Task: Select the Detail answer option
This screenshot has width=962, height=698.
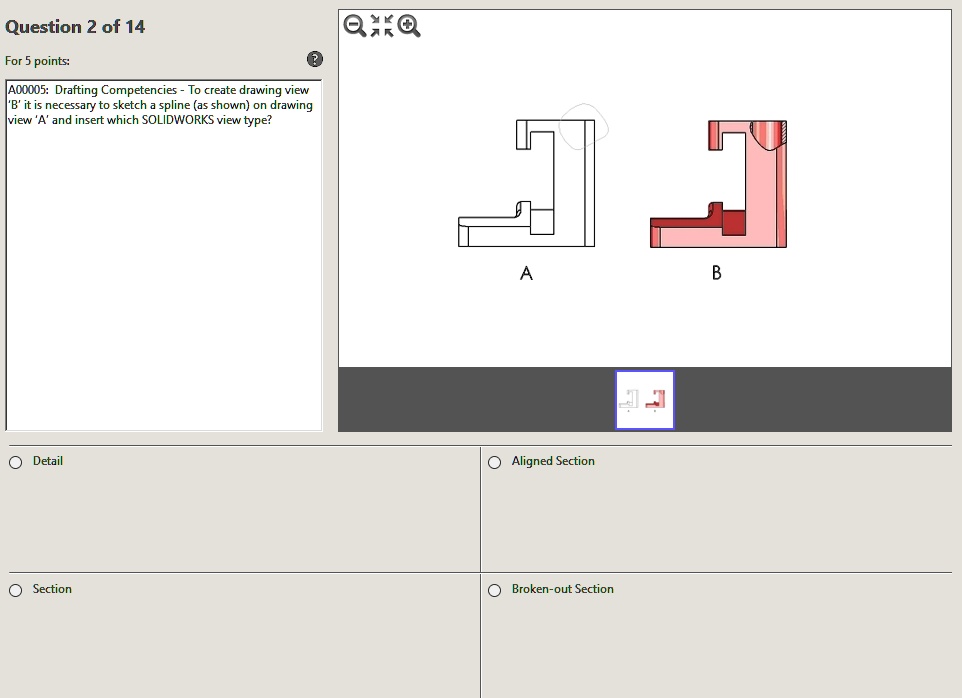Action: click(15, 462)
